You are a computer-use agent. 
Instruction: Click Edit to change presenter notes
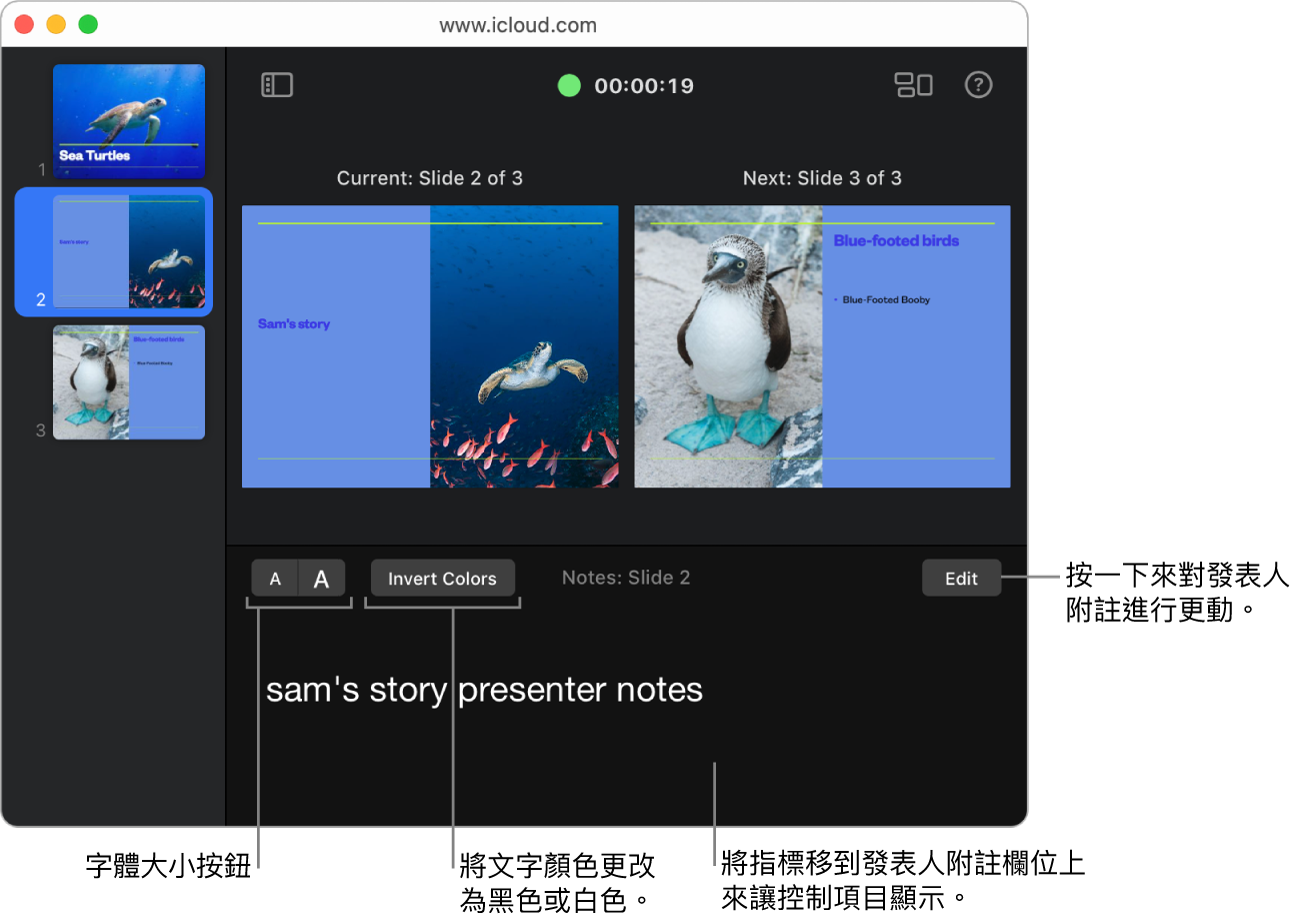point(961,578)
